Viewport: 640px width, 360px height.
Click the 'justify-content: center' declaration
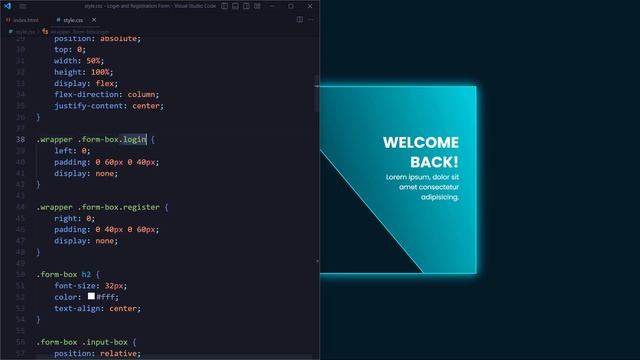(x=109, y=106)
